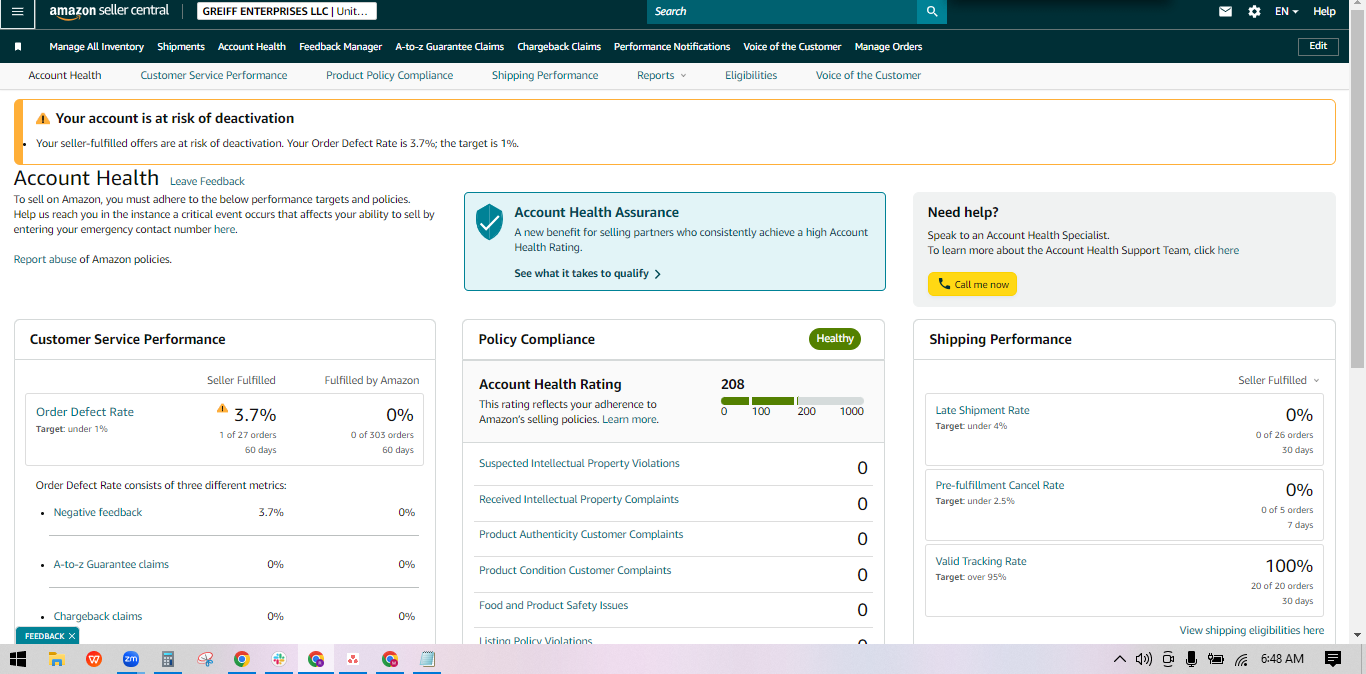Viewport: 1366px width, 674px height.
Task: Click the warning icon beside 3.7% defect rate
Action: click(x=223, y=408)
